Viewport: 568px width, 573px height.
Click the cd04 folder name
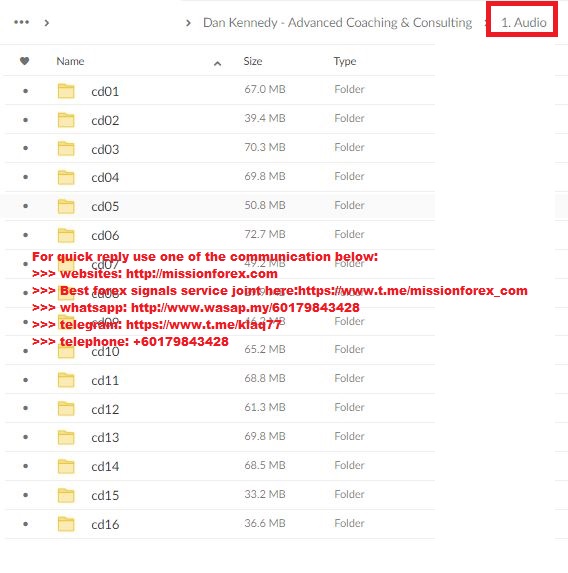coord(105,178)
